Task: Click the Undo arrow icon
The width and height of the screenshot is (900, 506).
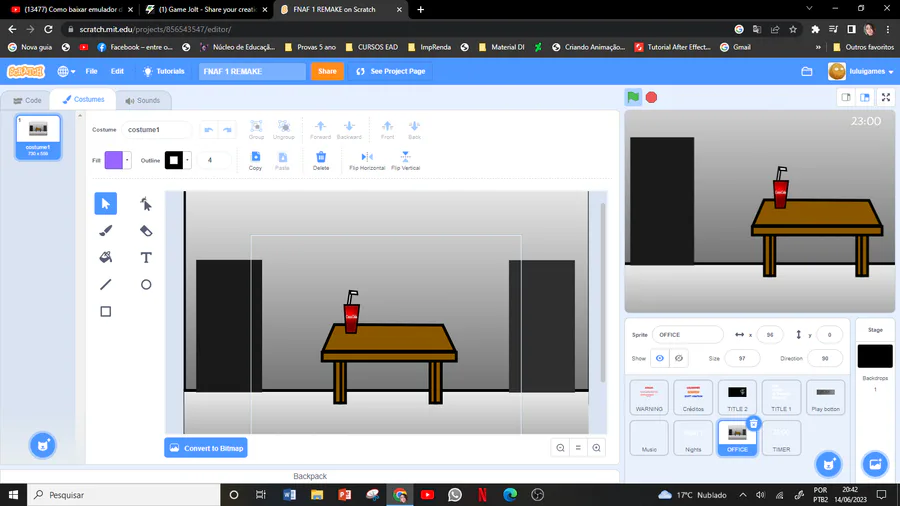Action: click(x=208, y=130)
